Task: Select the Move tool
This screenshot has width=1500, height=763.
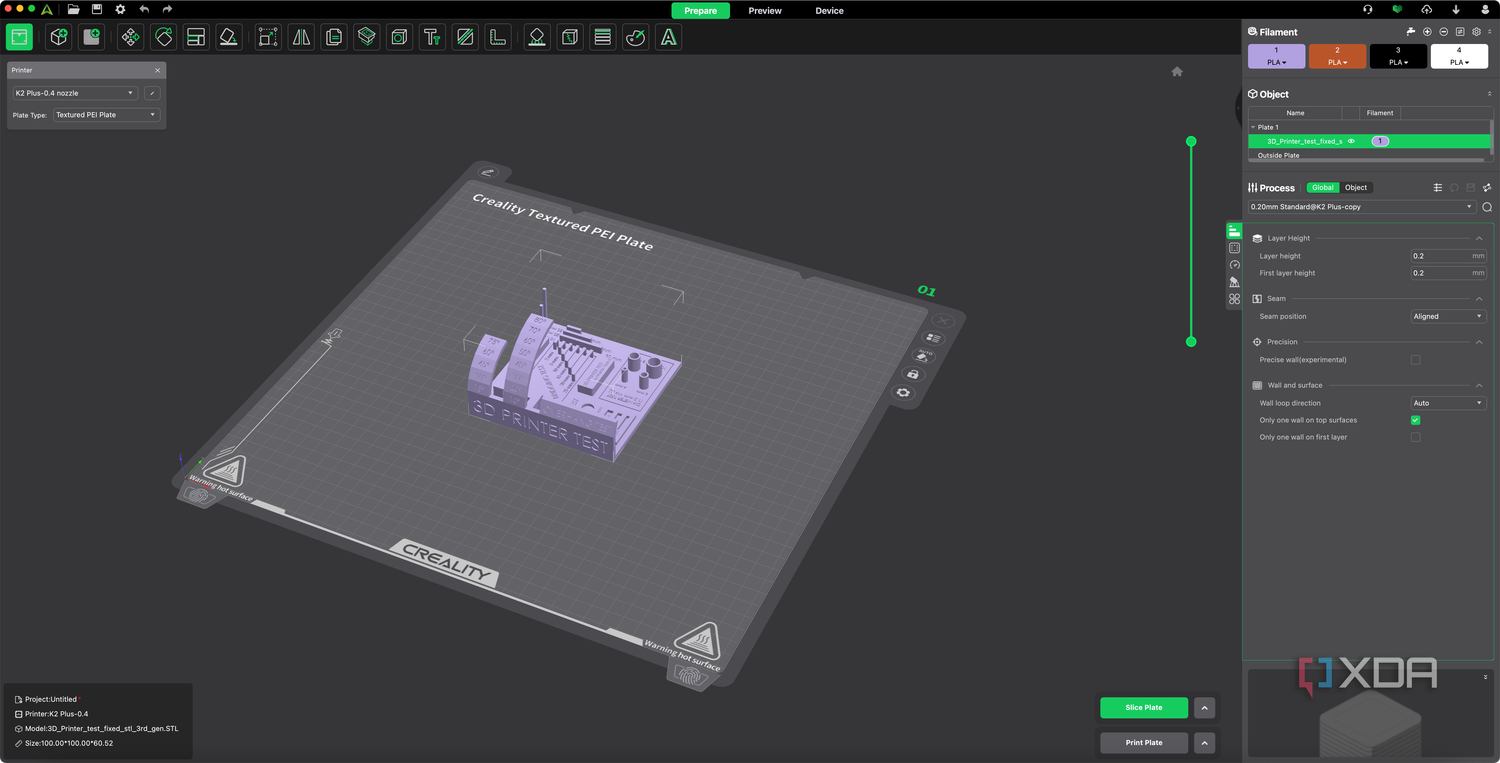Action: tap(130, 37)
